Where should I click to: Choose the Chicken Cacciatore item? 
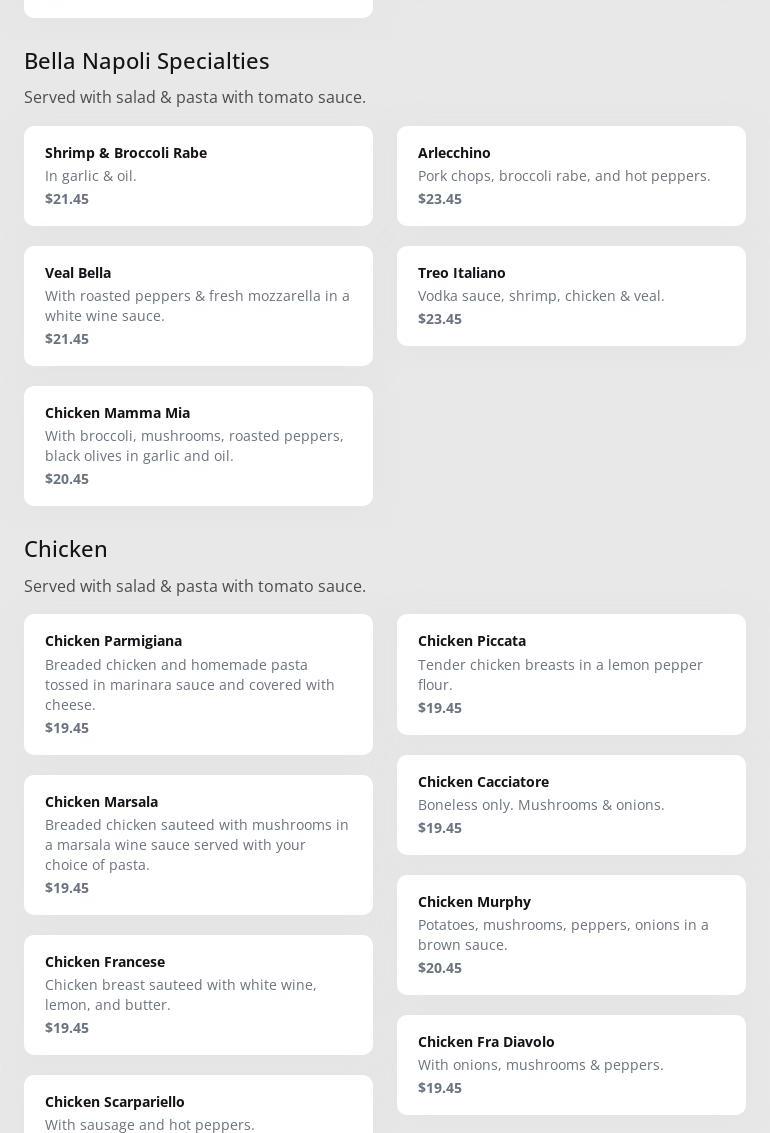pos(571,804)
